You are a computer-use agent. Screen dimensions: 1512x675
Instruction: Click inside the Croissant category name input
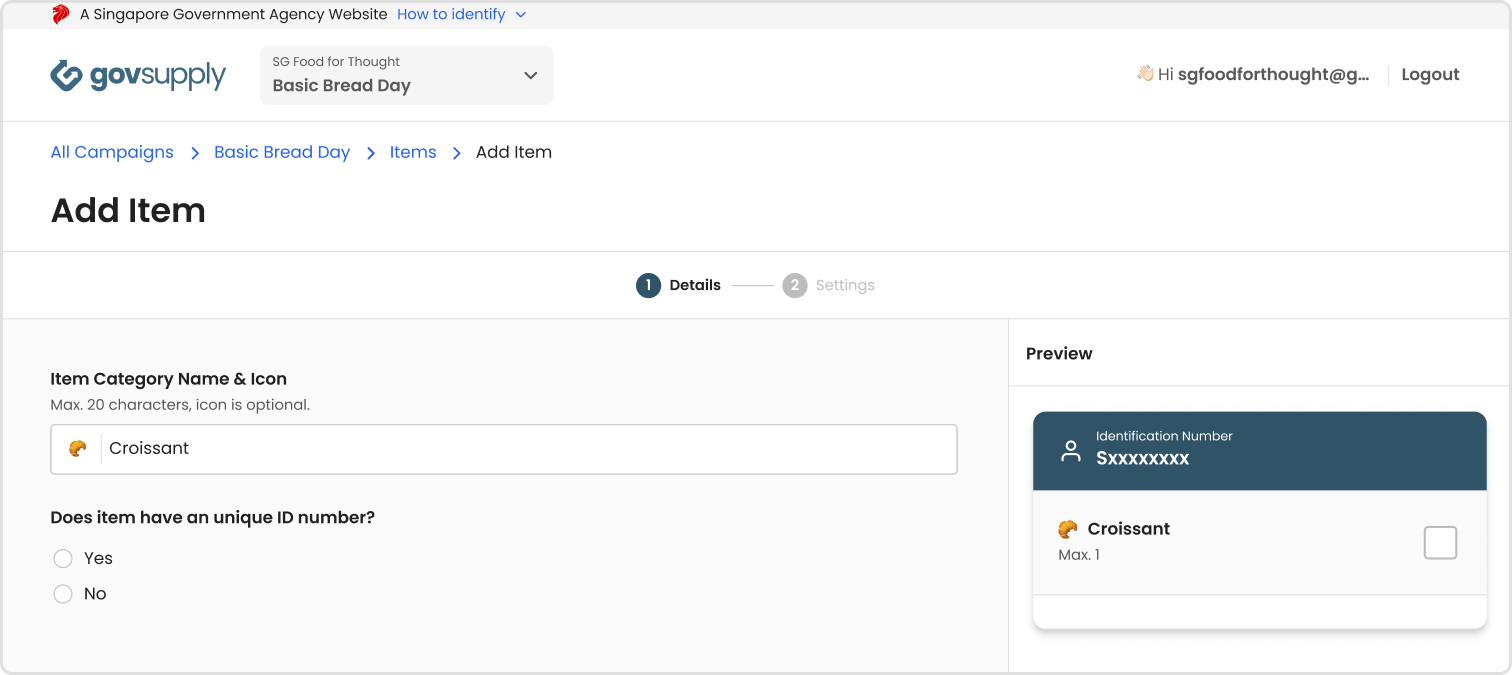[x=400, y=449]
